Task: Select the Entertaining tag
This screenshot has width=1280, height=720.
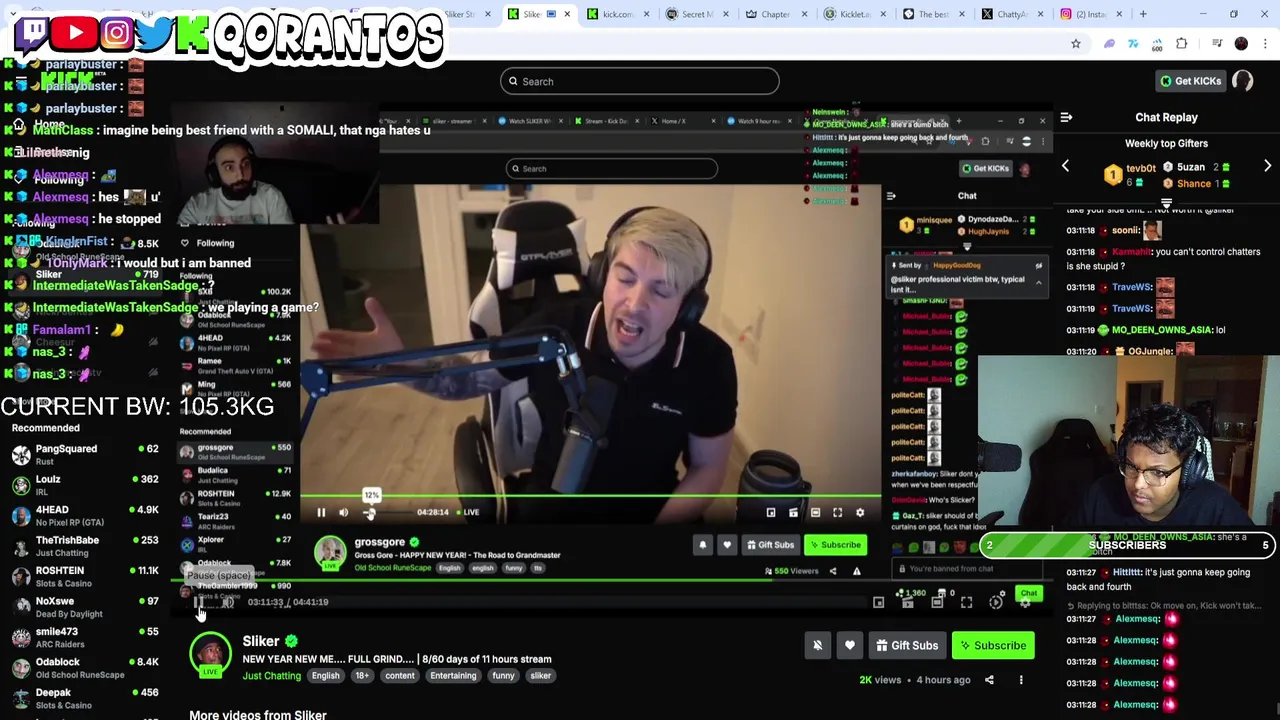Action: click(453, 676)
